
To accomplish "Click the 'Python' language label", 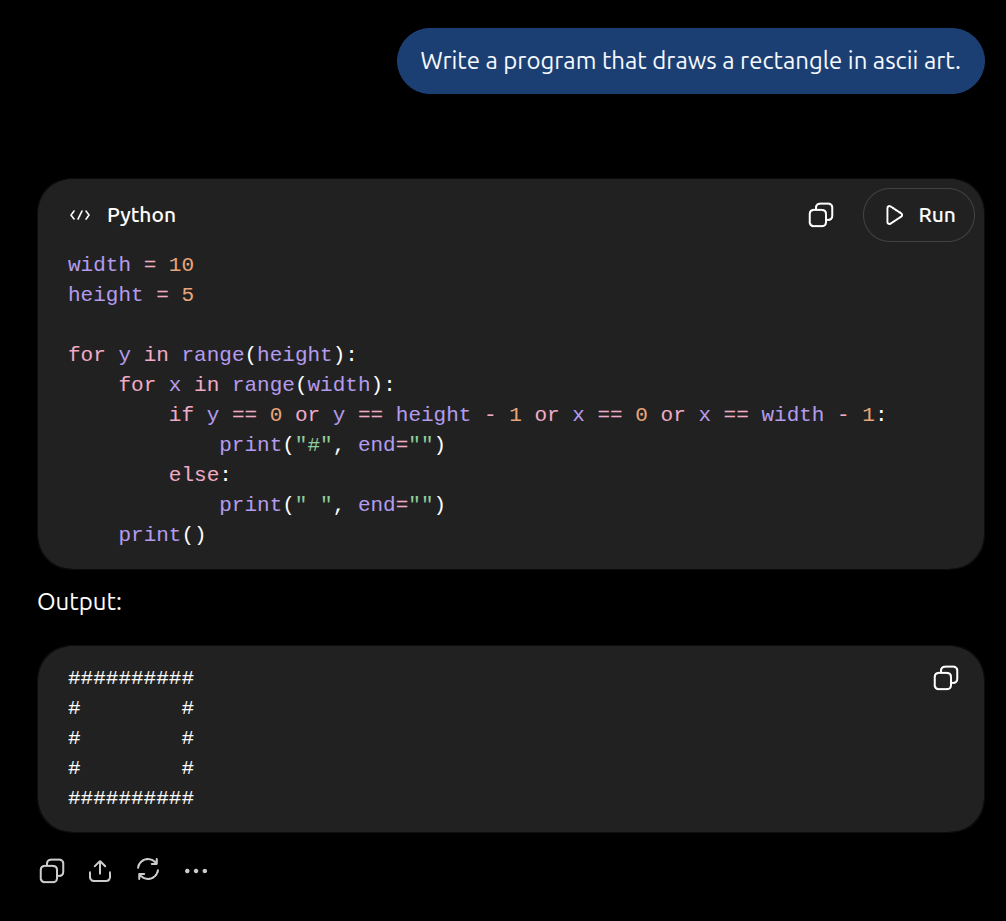I will 141,215.
